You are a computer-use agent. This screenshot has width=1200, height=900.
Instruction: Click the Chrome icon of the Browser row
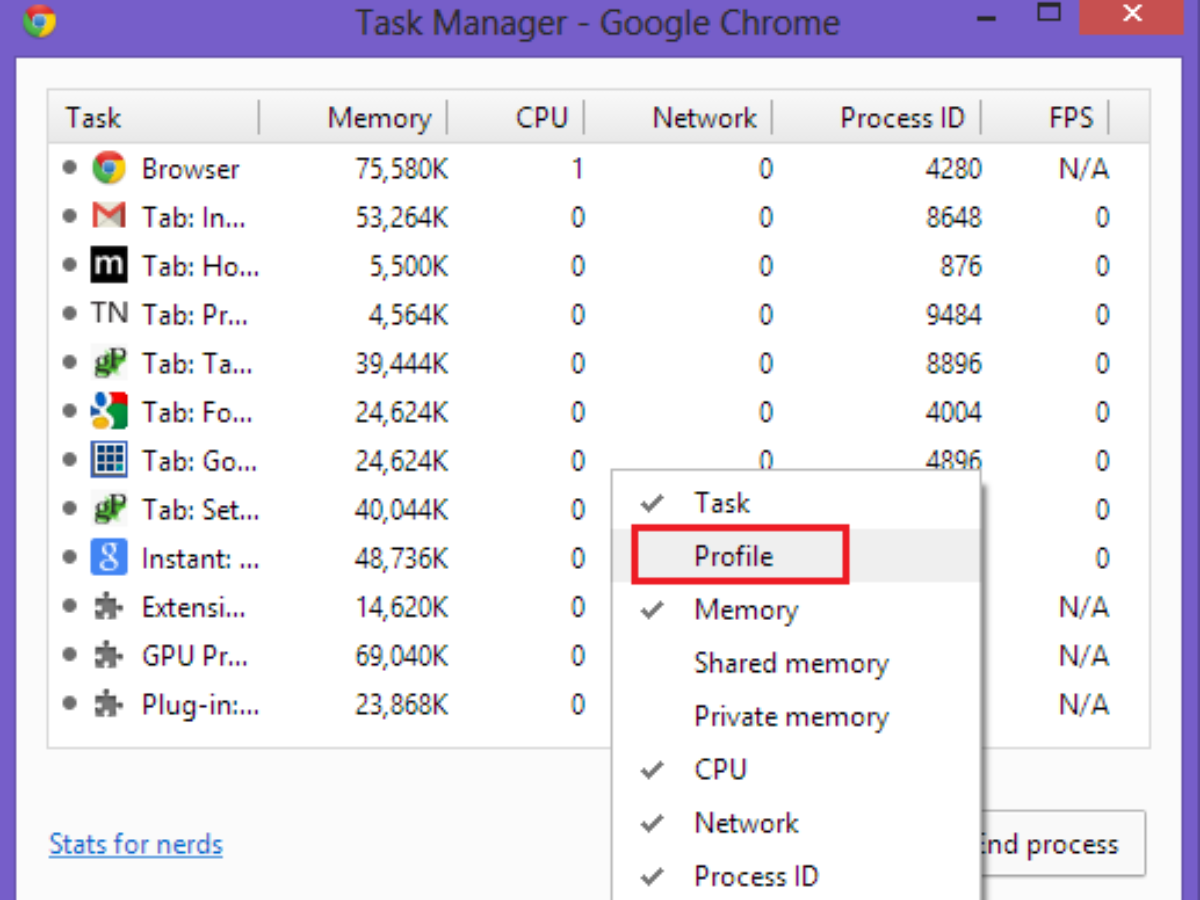(108, 168)
